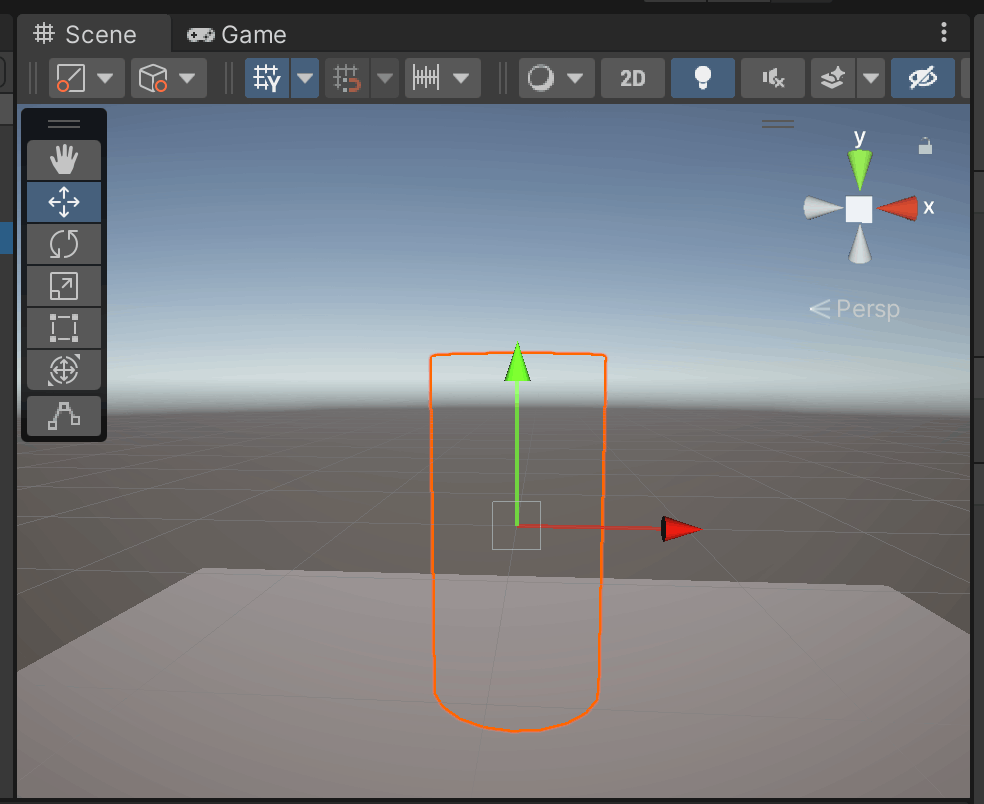Click the center cube of orientation gizmo

pyautogui.click(x=859, y=209)
